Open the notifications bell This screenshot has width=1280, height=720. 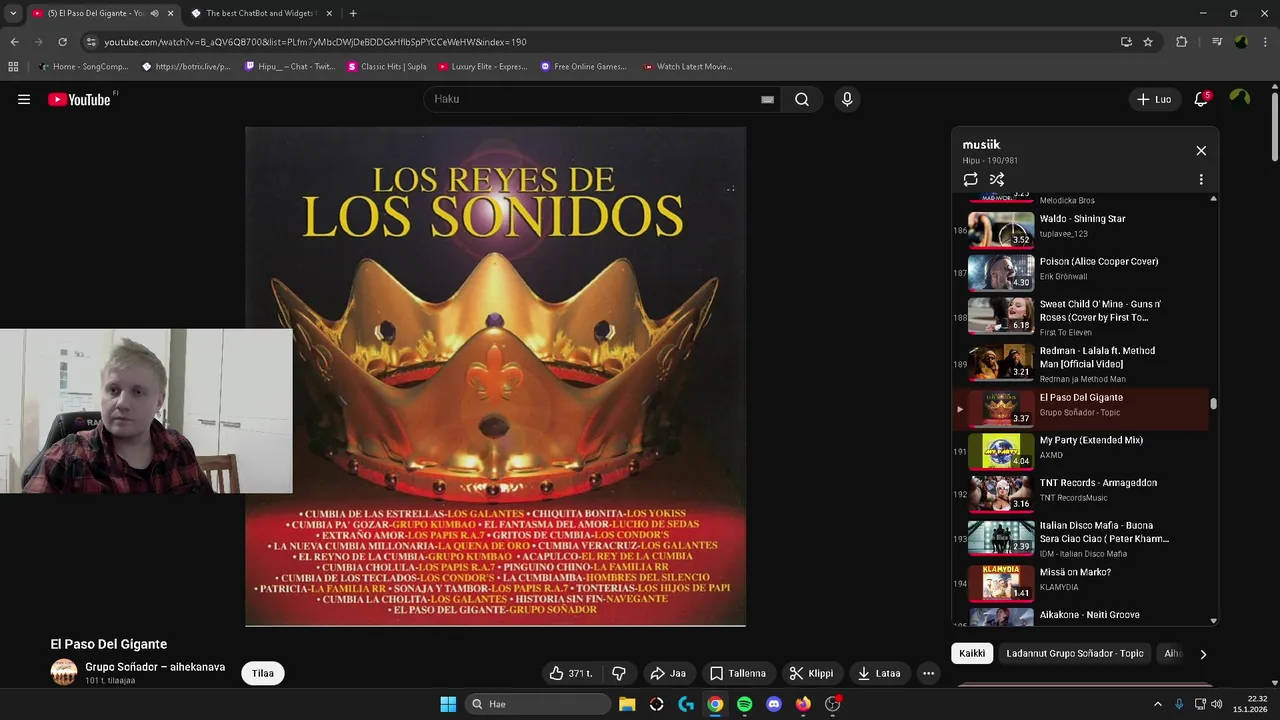[x=1201, y=99]
